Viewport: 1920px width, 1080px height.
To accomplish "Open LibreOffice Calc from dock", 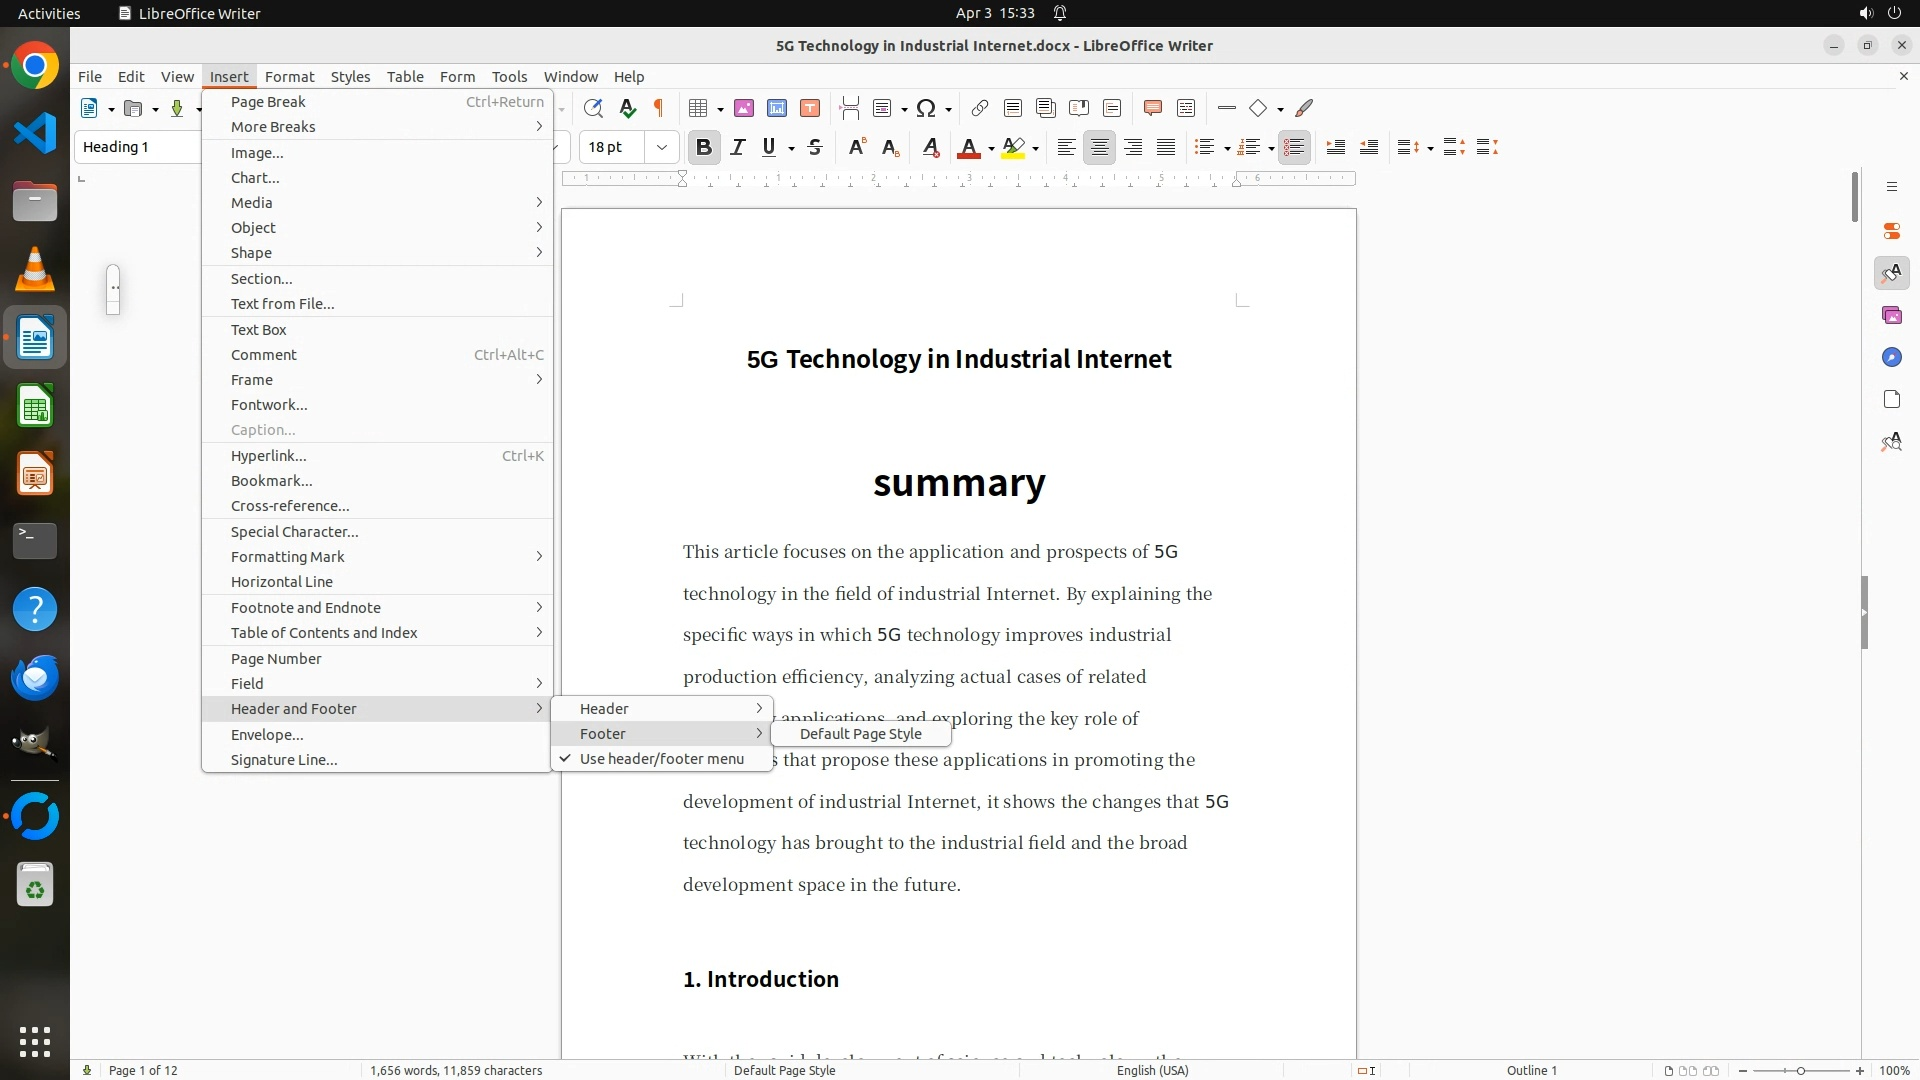I will [35, 407].
